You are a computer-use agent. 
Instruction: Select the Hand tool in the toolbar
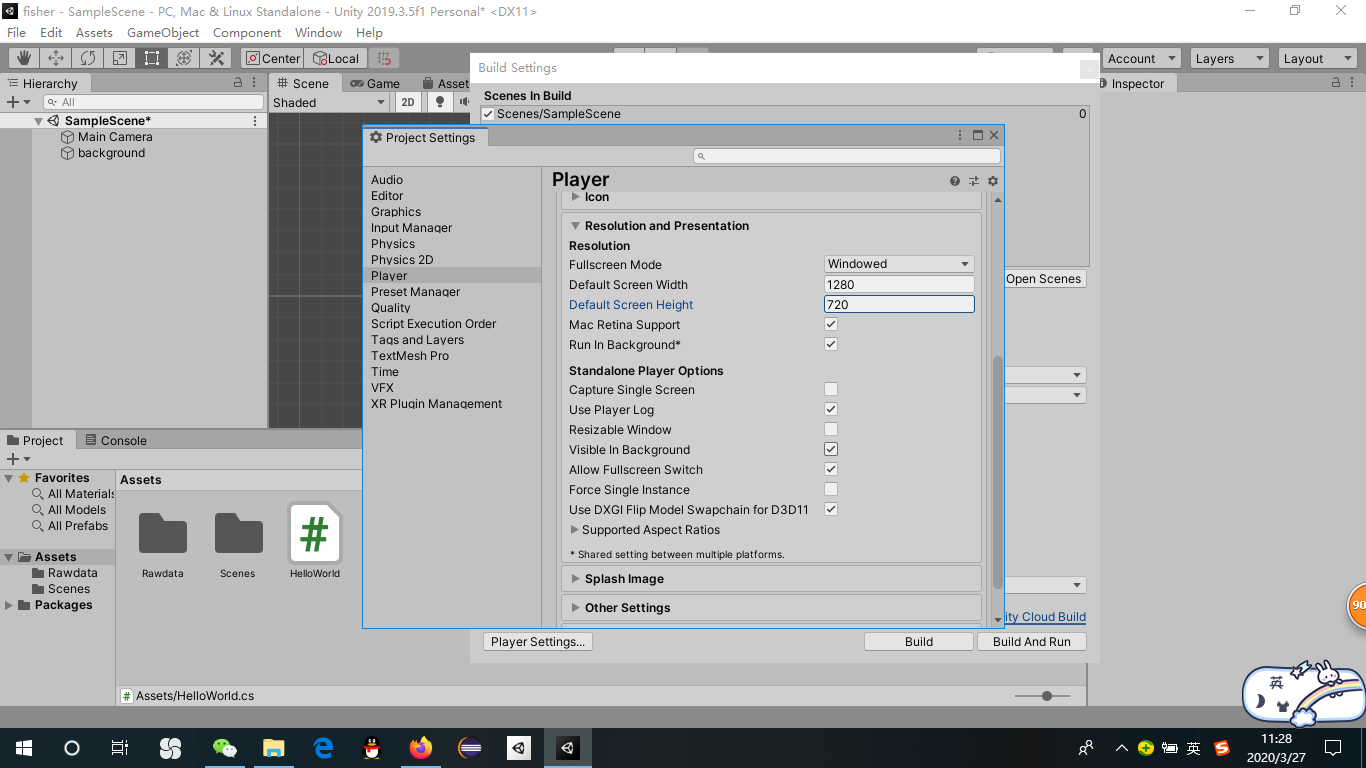24,58
